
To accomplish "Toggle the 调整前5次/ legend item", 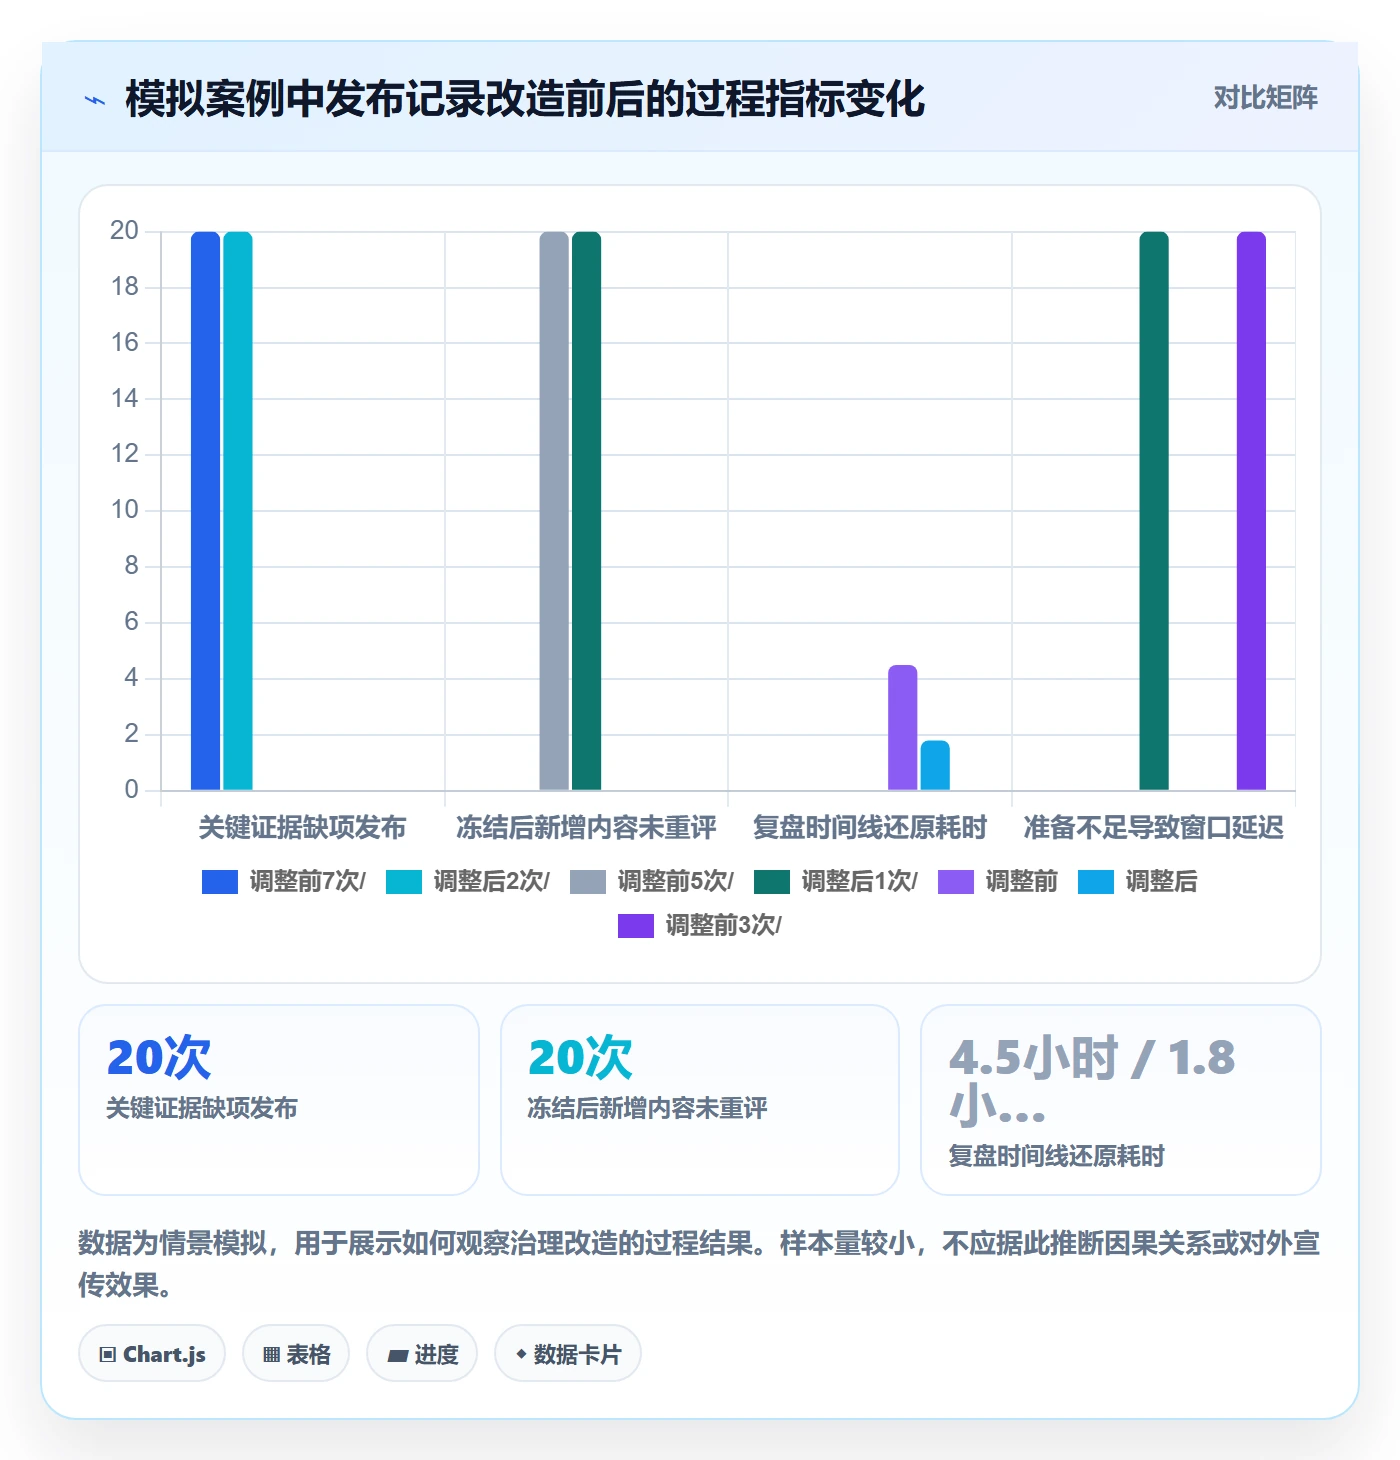I will pyautogui.click(x=652, y=881).
